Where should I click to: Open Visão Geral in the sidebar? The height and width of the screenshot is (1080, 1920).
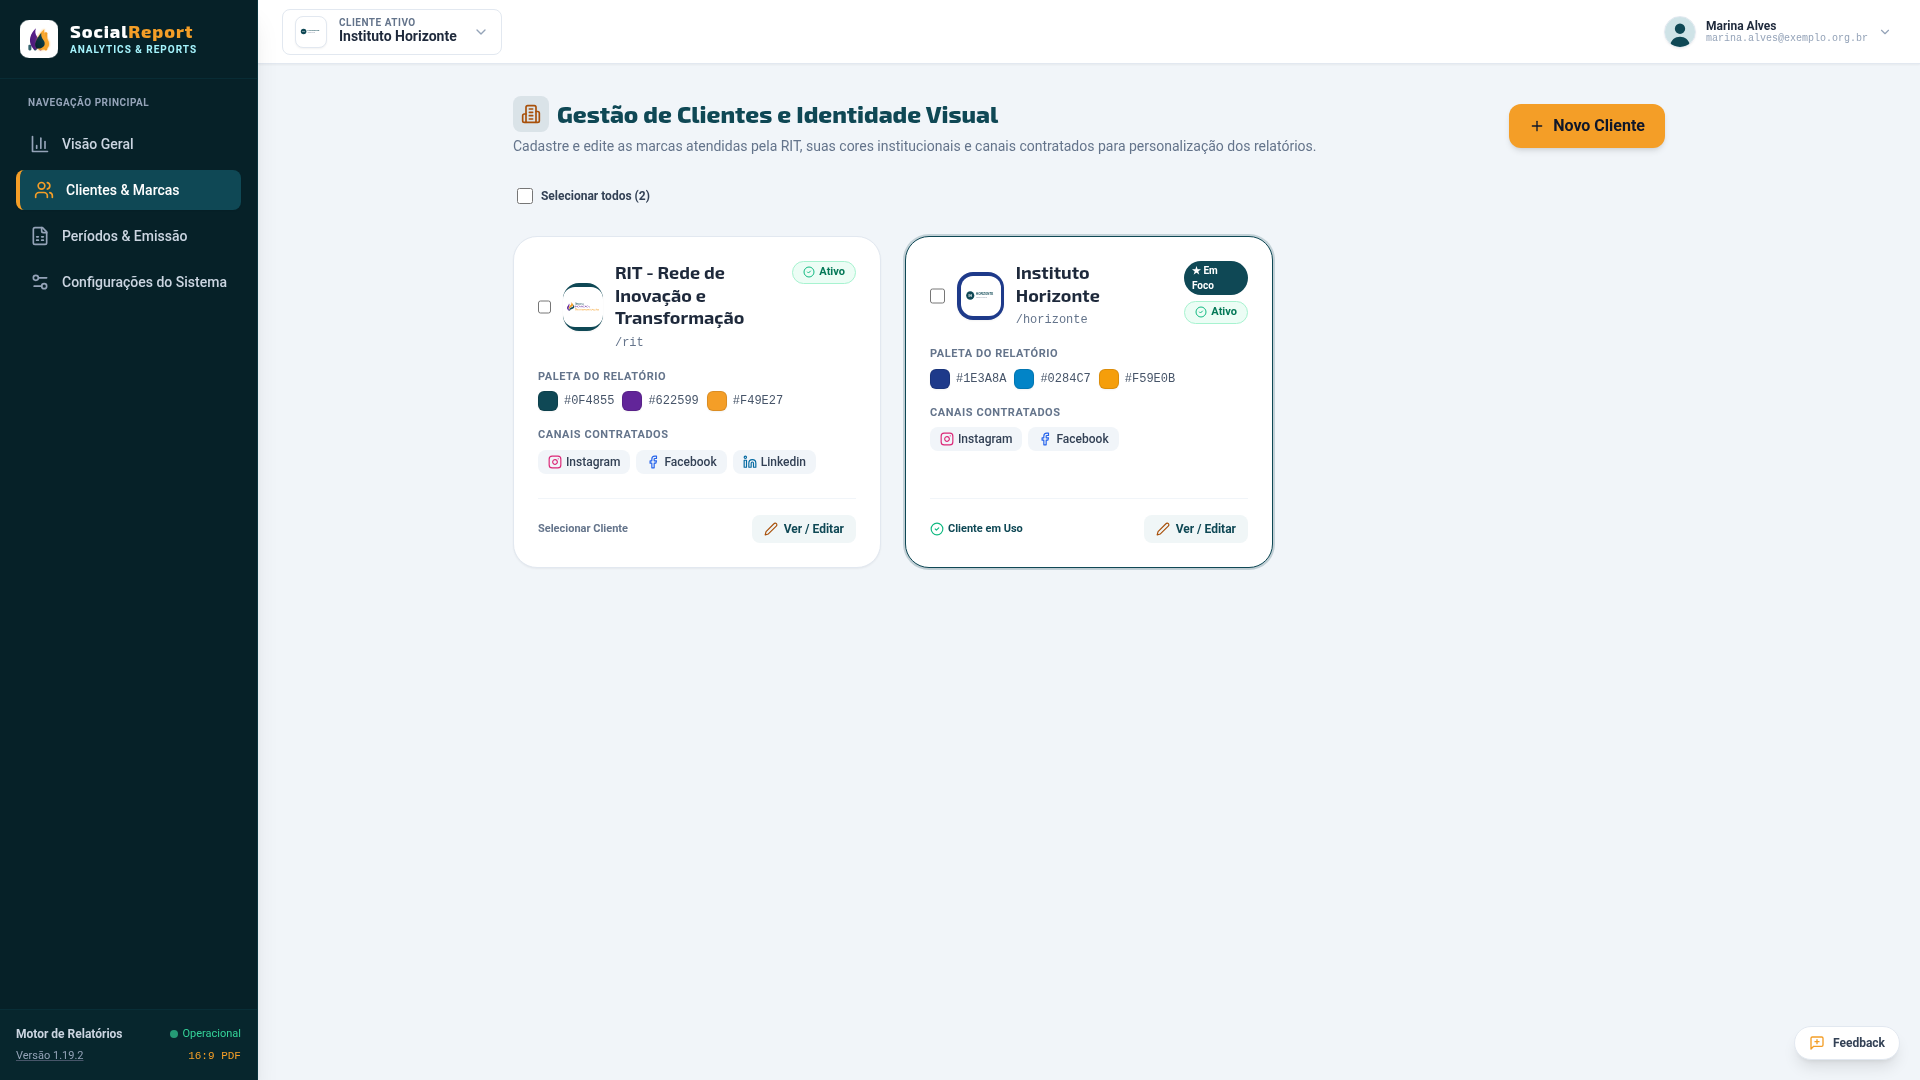(x=128, y=144)
